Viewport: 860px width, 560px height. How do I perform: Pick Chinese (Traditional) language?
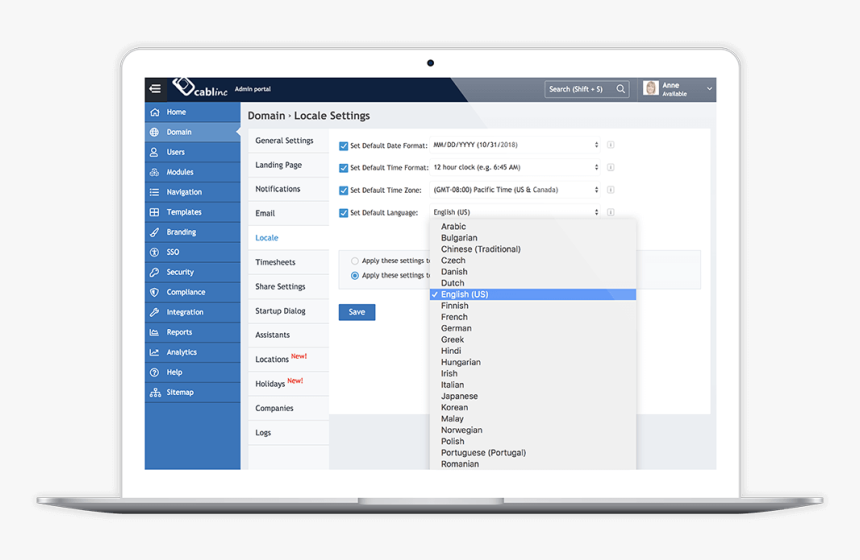tap(533, 249)
